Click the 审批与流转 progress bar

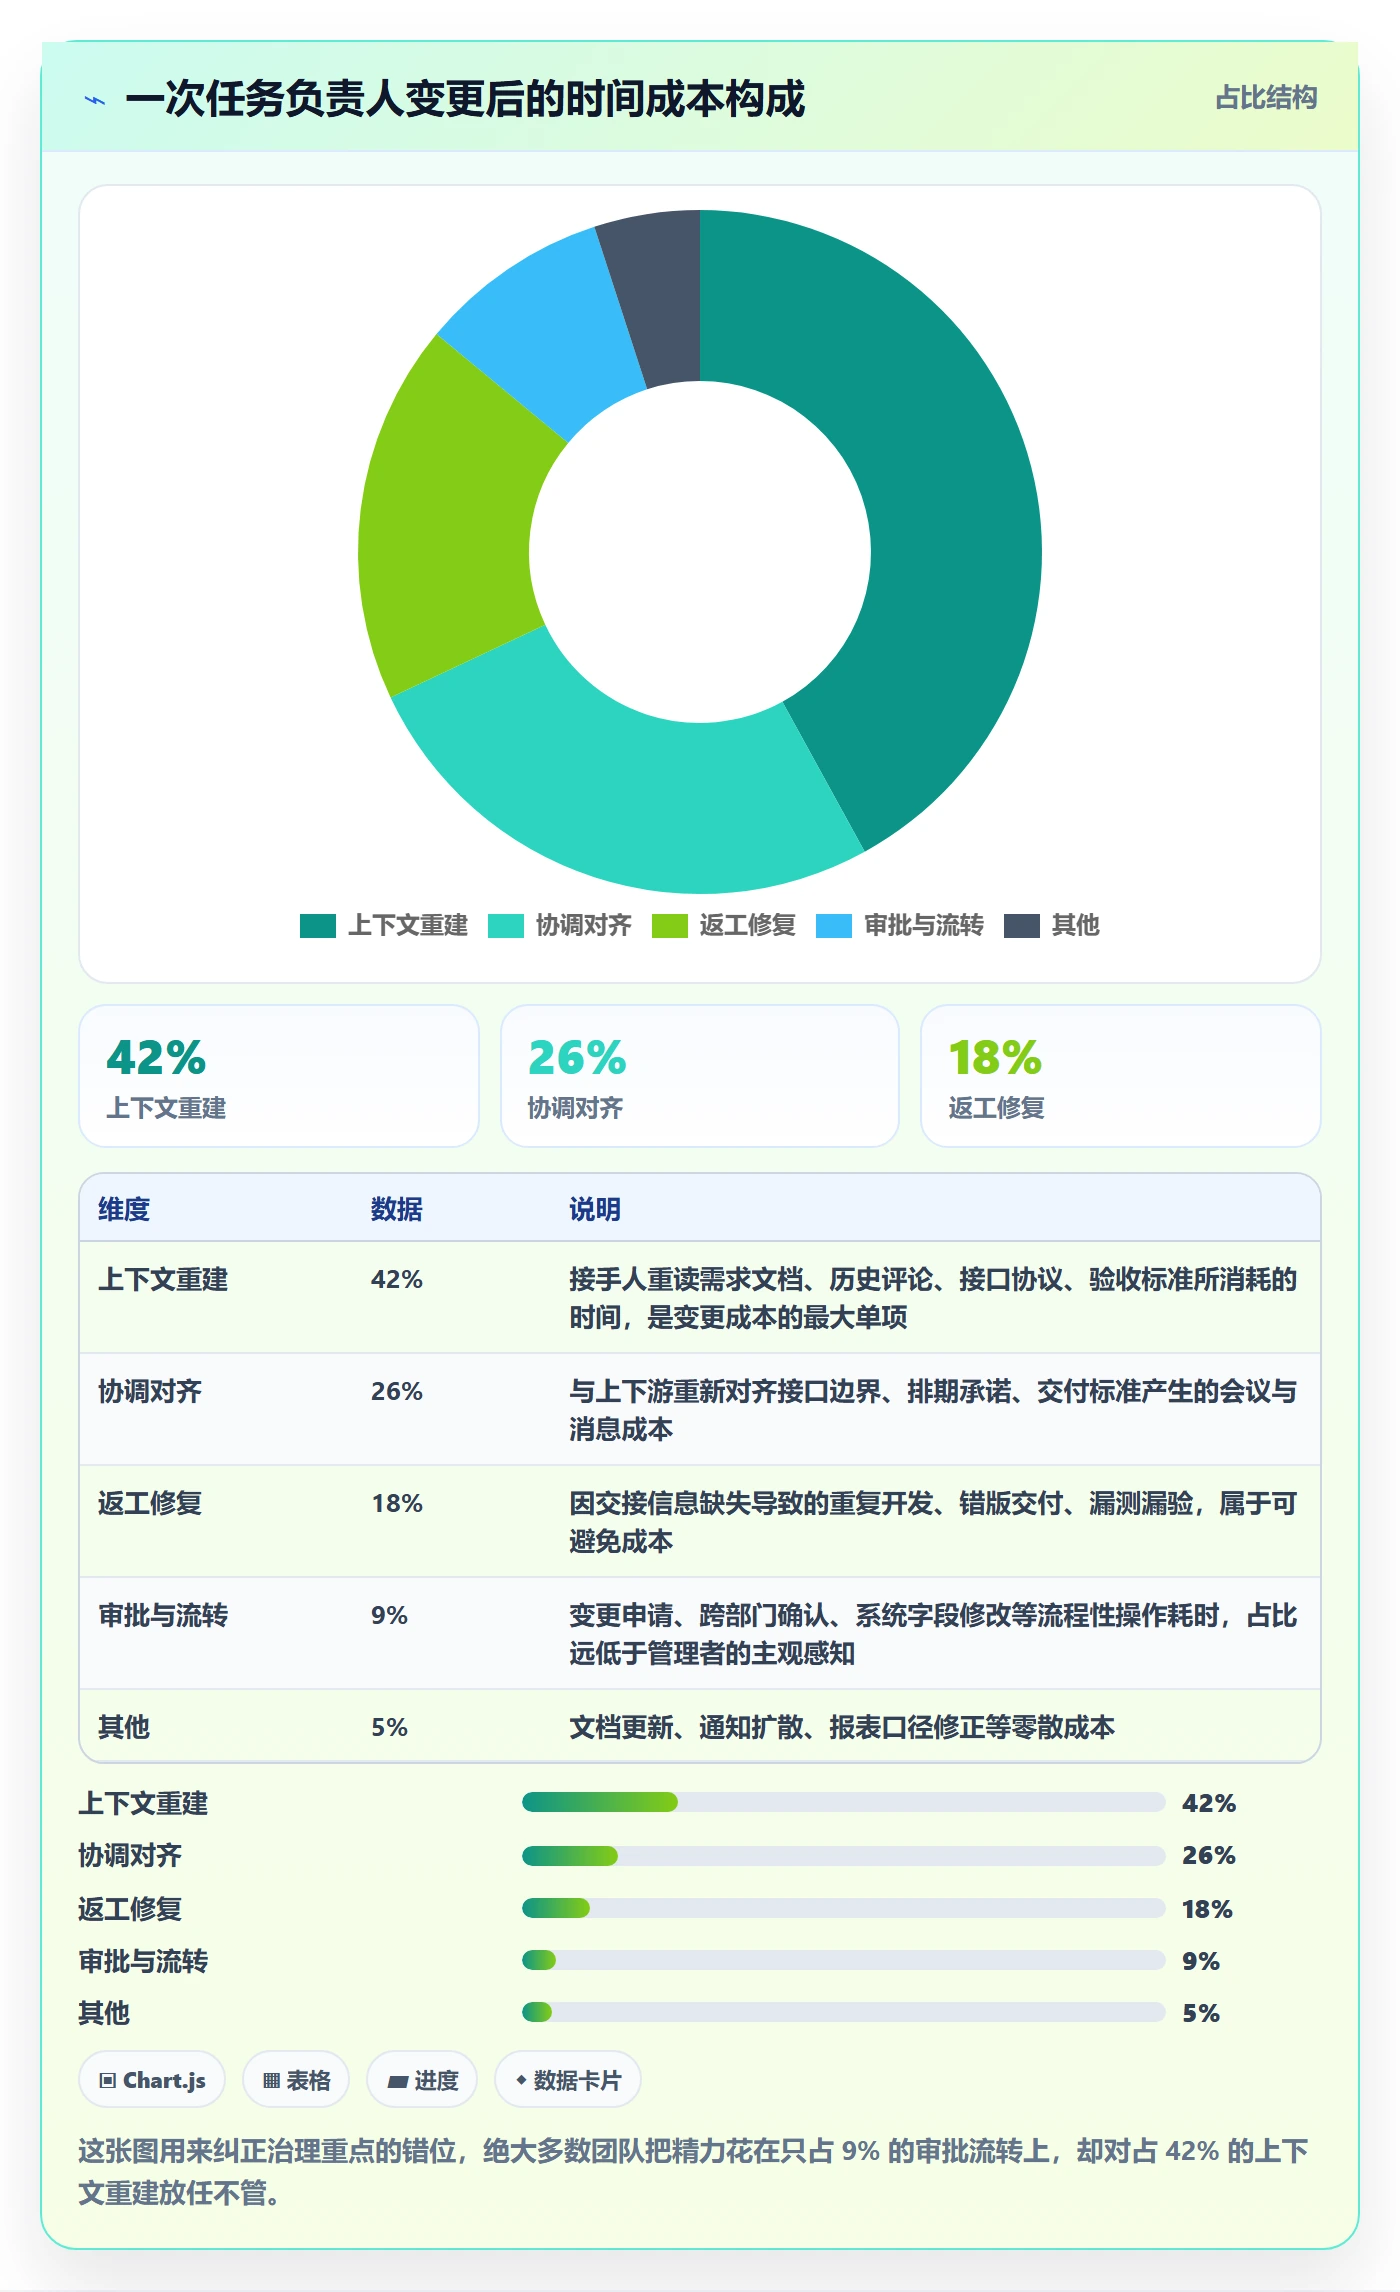844,1960
